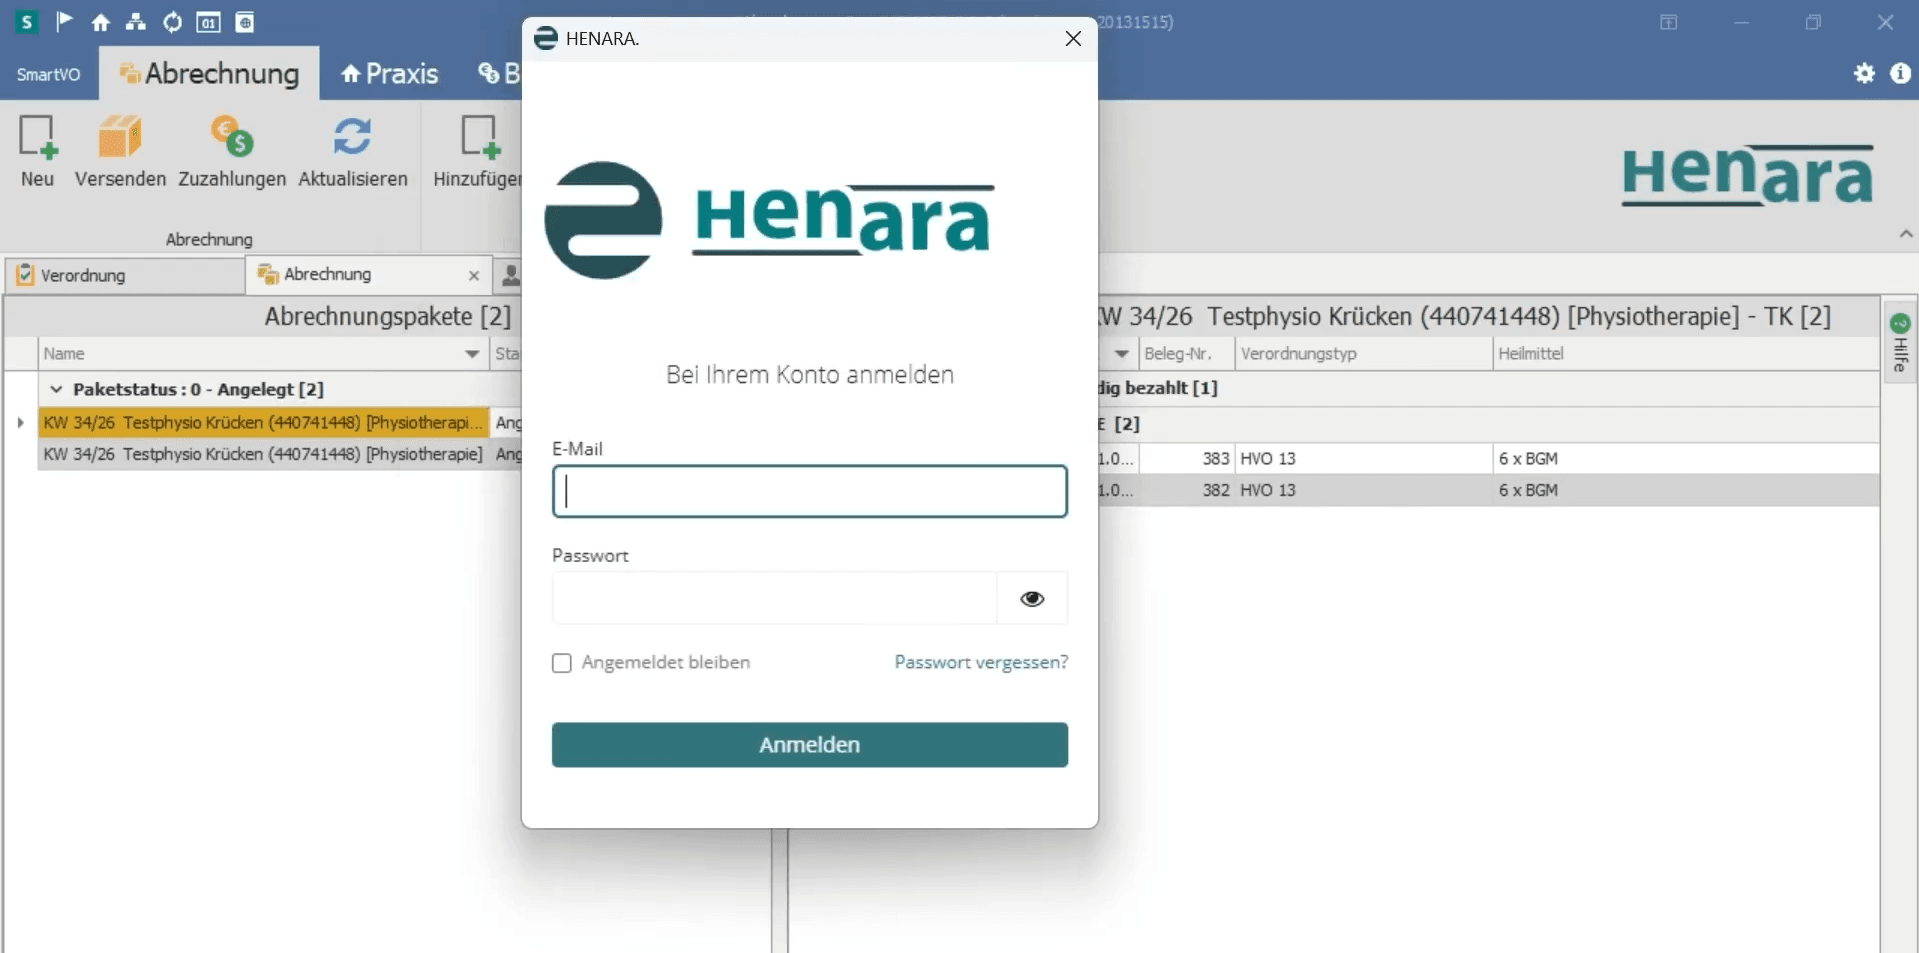The width and height of the screenshot is (1919, 953).
Task: Create a new item with Neu
Action: [37, 151]
